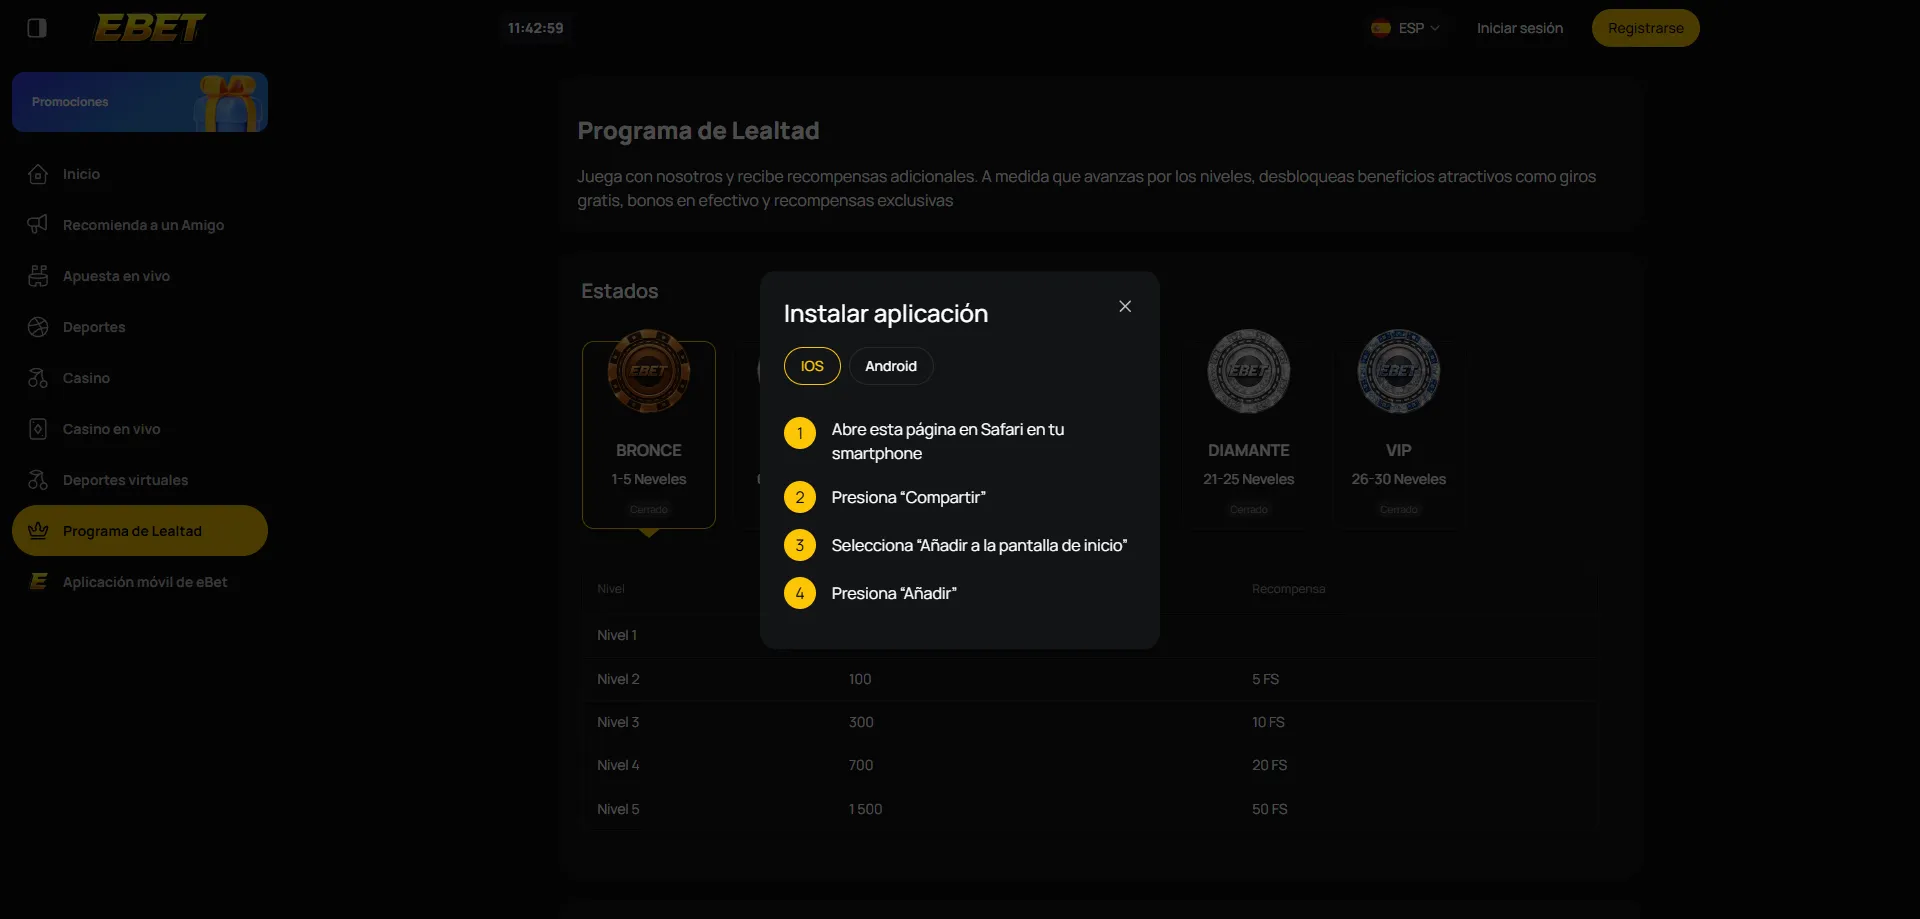The width and height of the screenshot is (1920, 919).
Task: Click the 50 FS reward cell
Action: click(x=1269, y=809)
